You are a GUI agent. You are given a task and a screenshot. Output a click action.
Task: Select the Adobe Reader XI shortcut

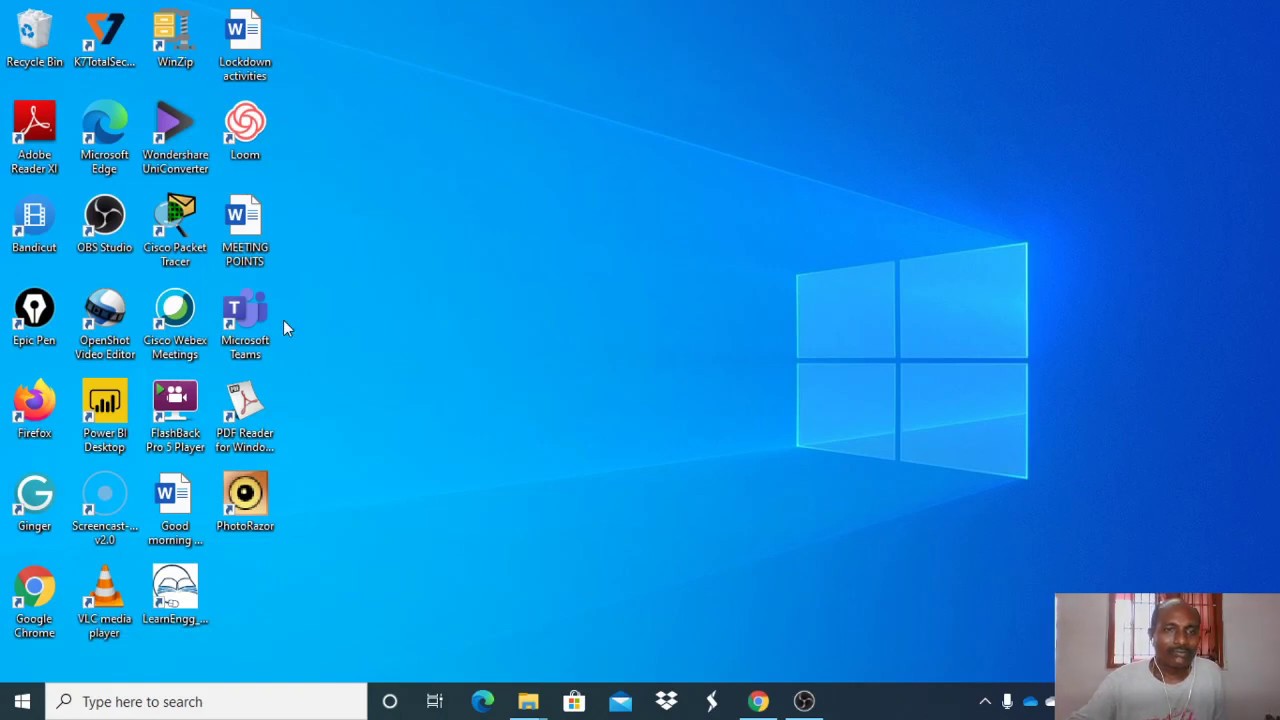pyautogui.click(x=34, y=139)
